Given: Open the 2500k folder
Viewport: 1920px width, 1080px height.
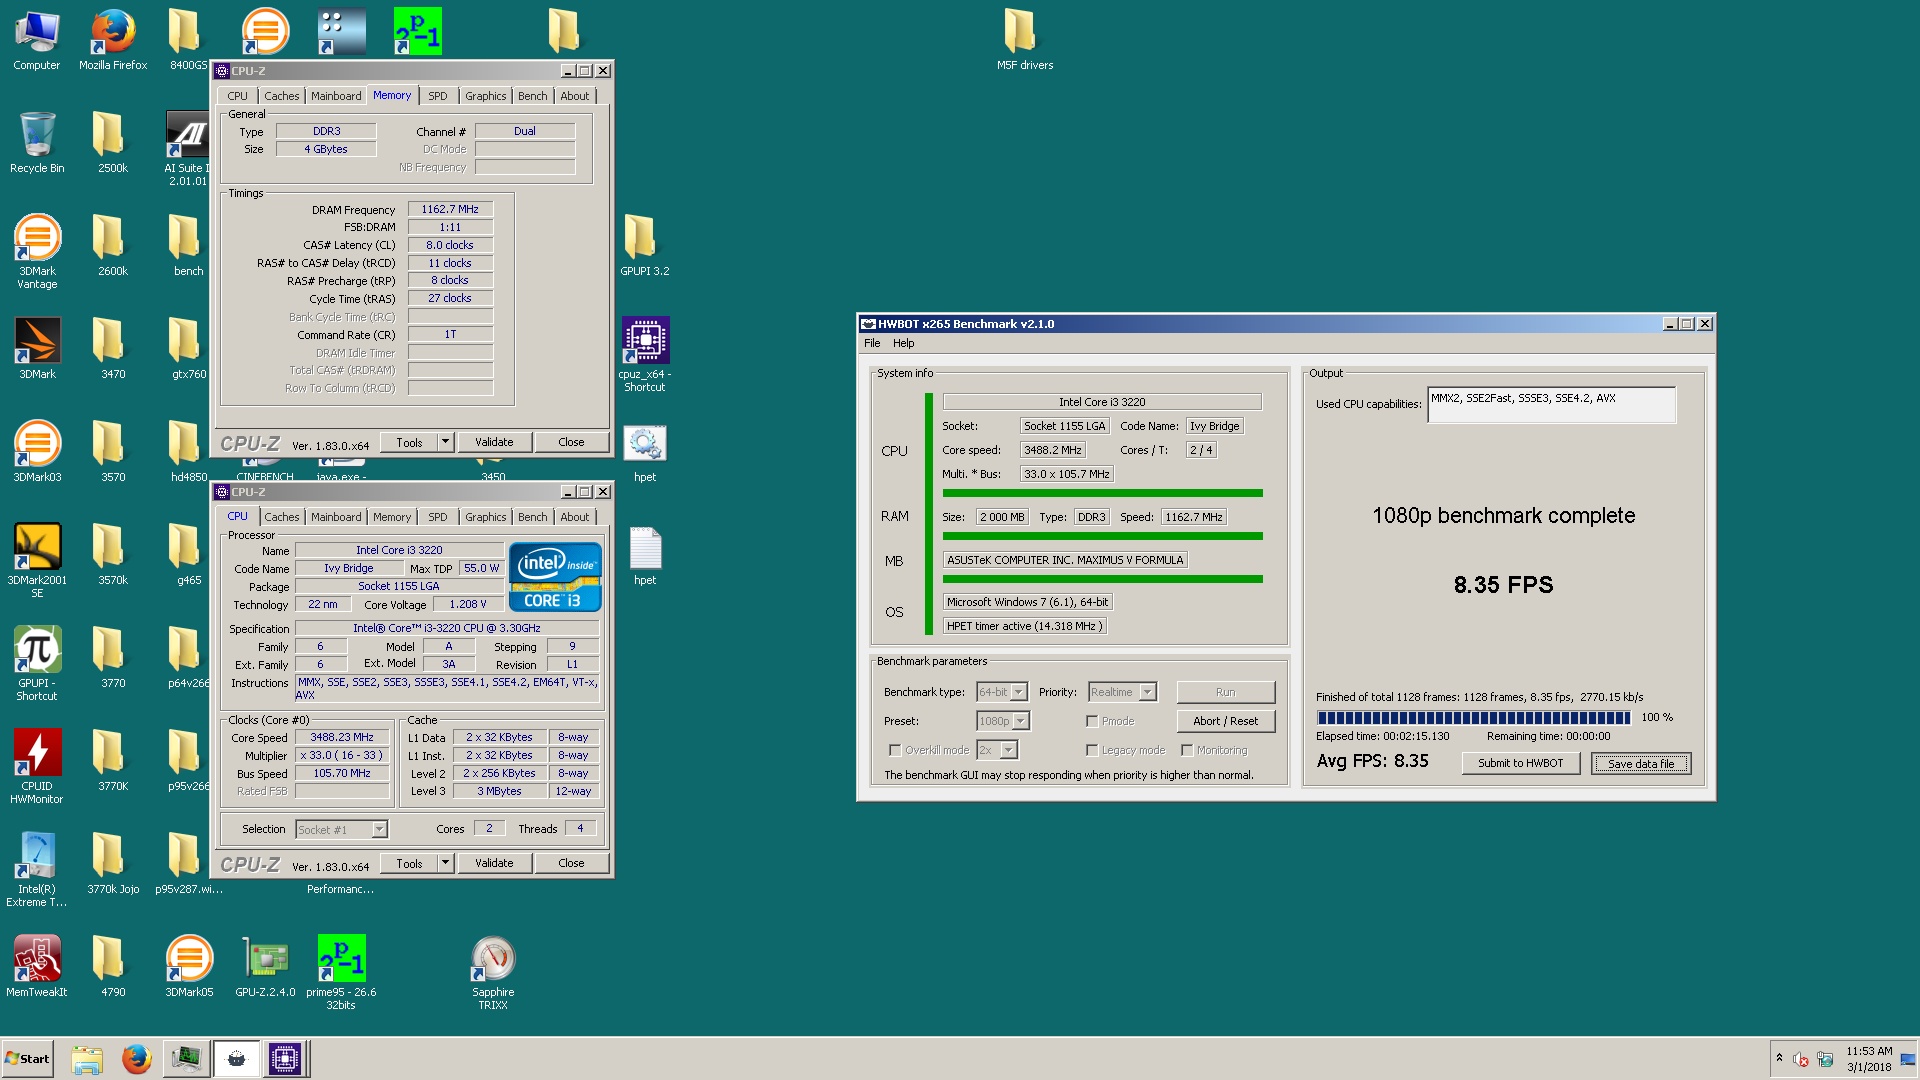Looking at the screenshot, I should tap(113, 143).
